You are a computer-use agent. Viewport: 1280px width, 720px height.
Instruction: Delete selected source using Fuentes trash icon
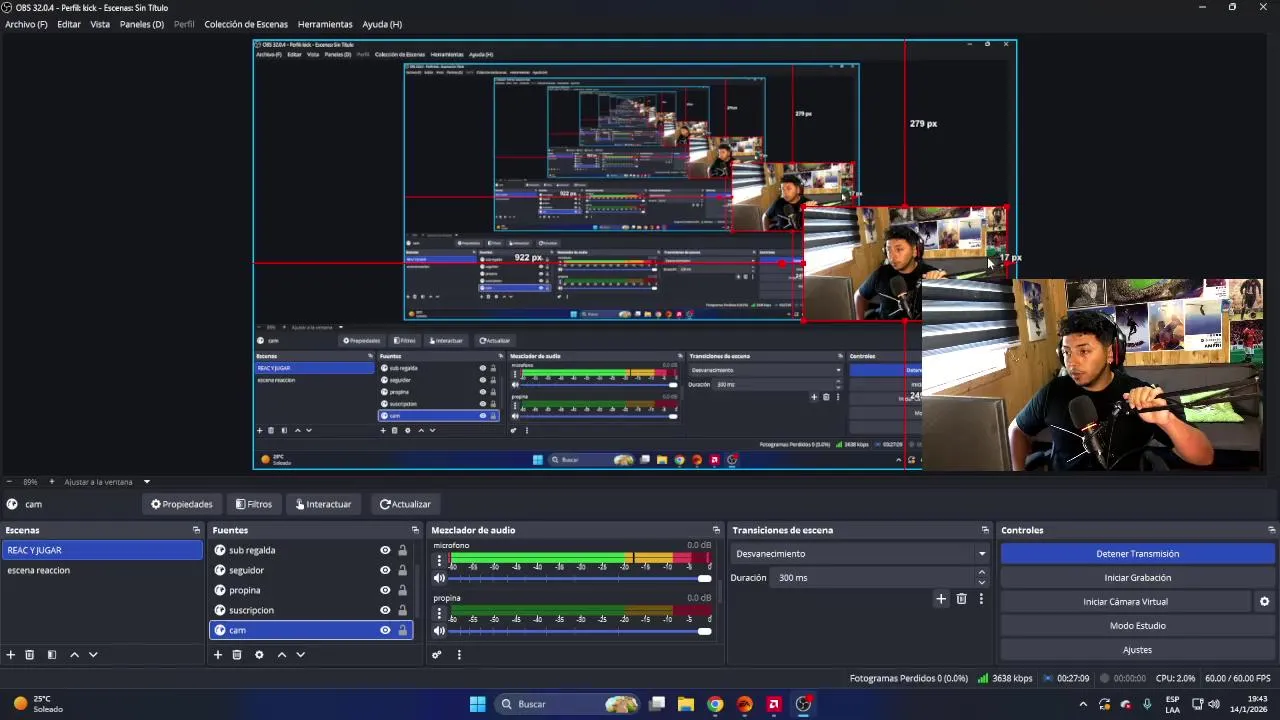[x=237, y=655]
